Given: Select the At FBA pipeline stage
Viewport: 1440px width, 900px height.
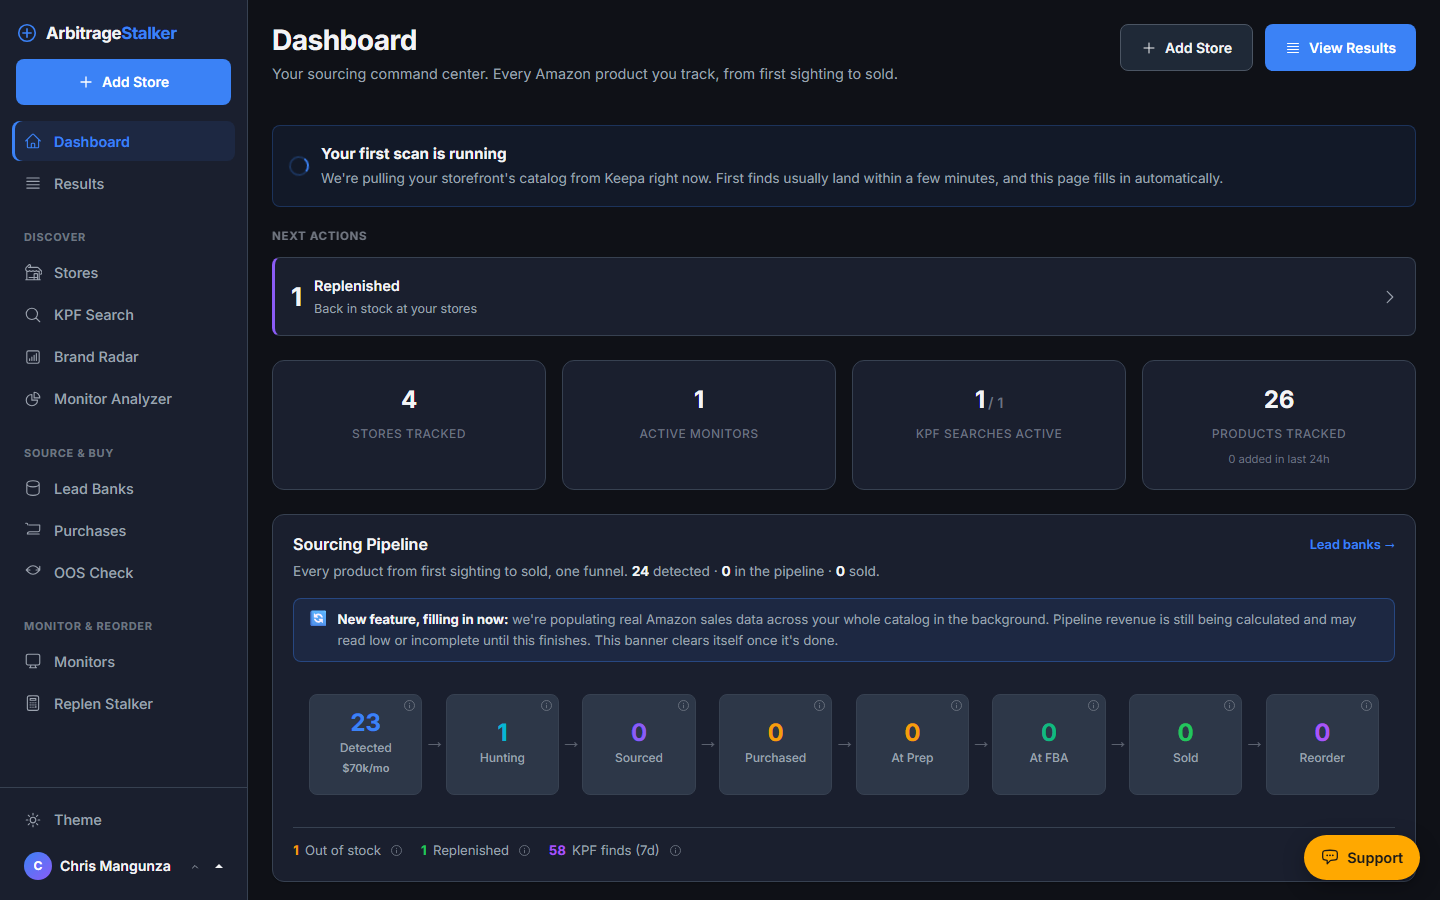Looking at the screenshot, I should click(1049, 745).
